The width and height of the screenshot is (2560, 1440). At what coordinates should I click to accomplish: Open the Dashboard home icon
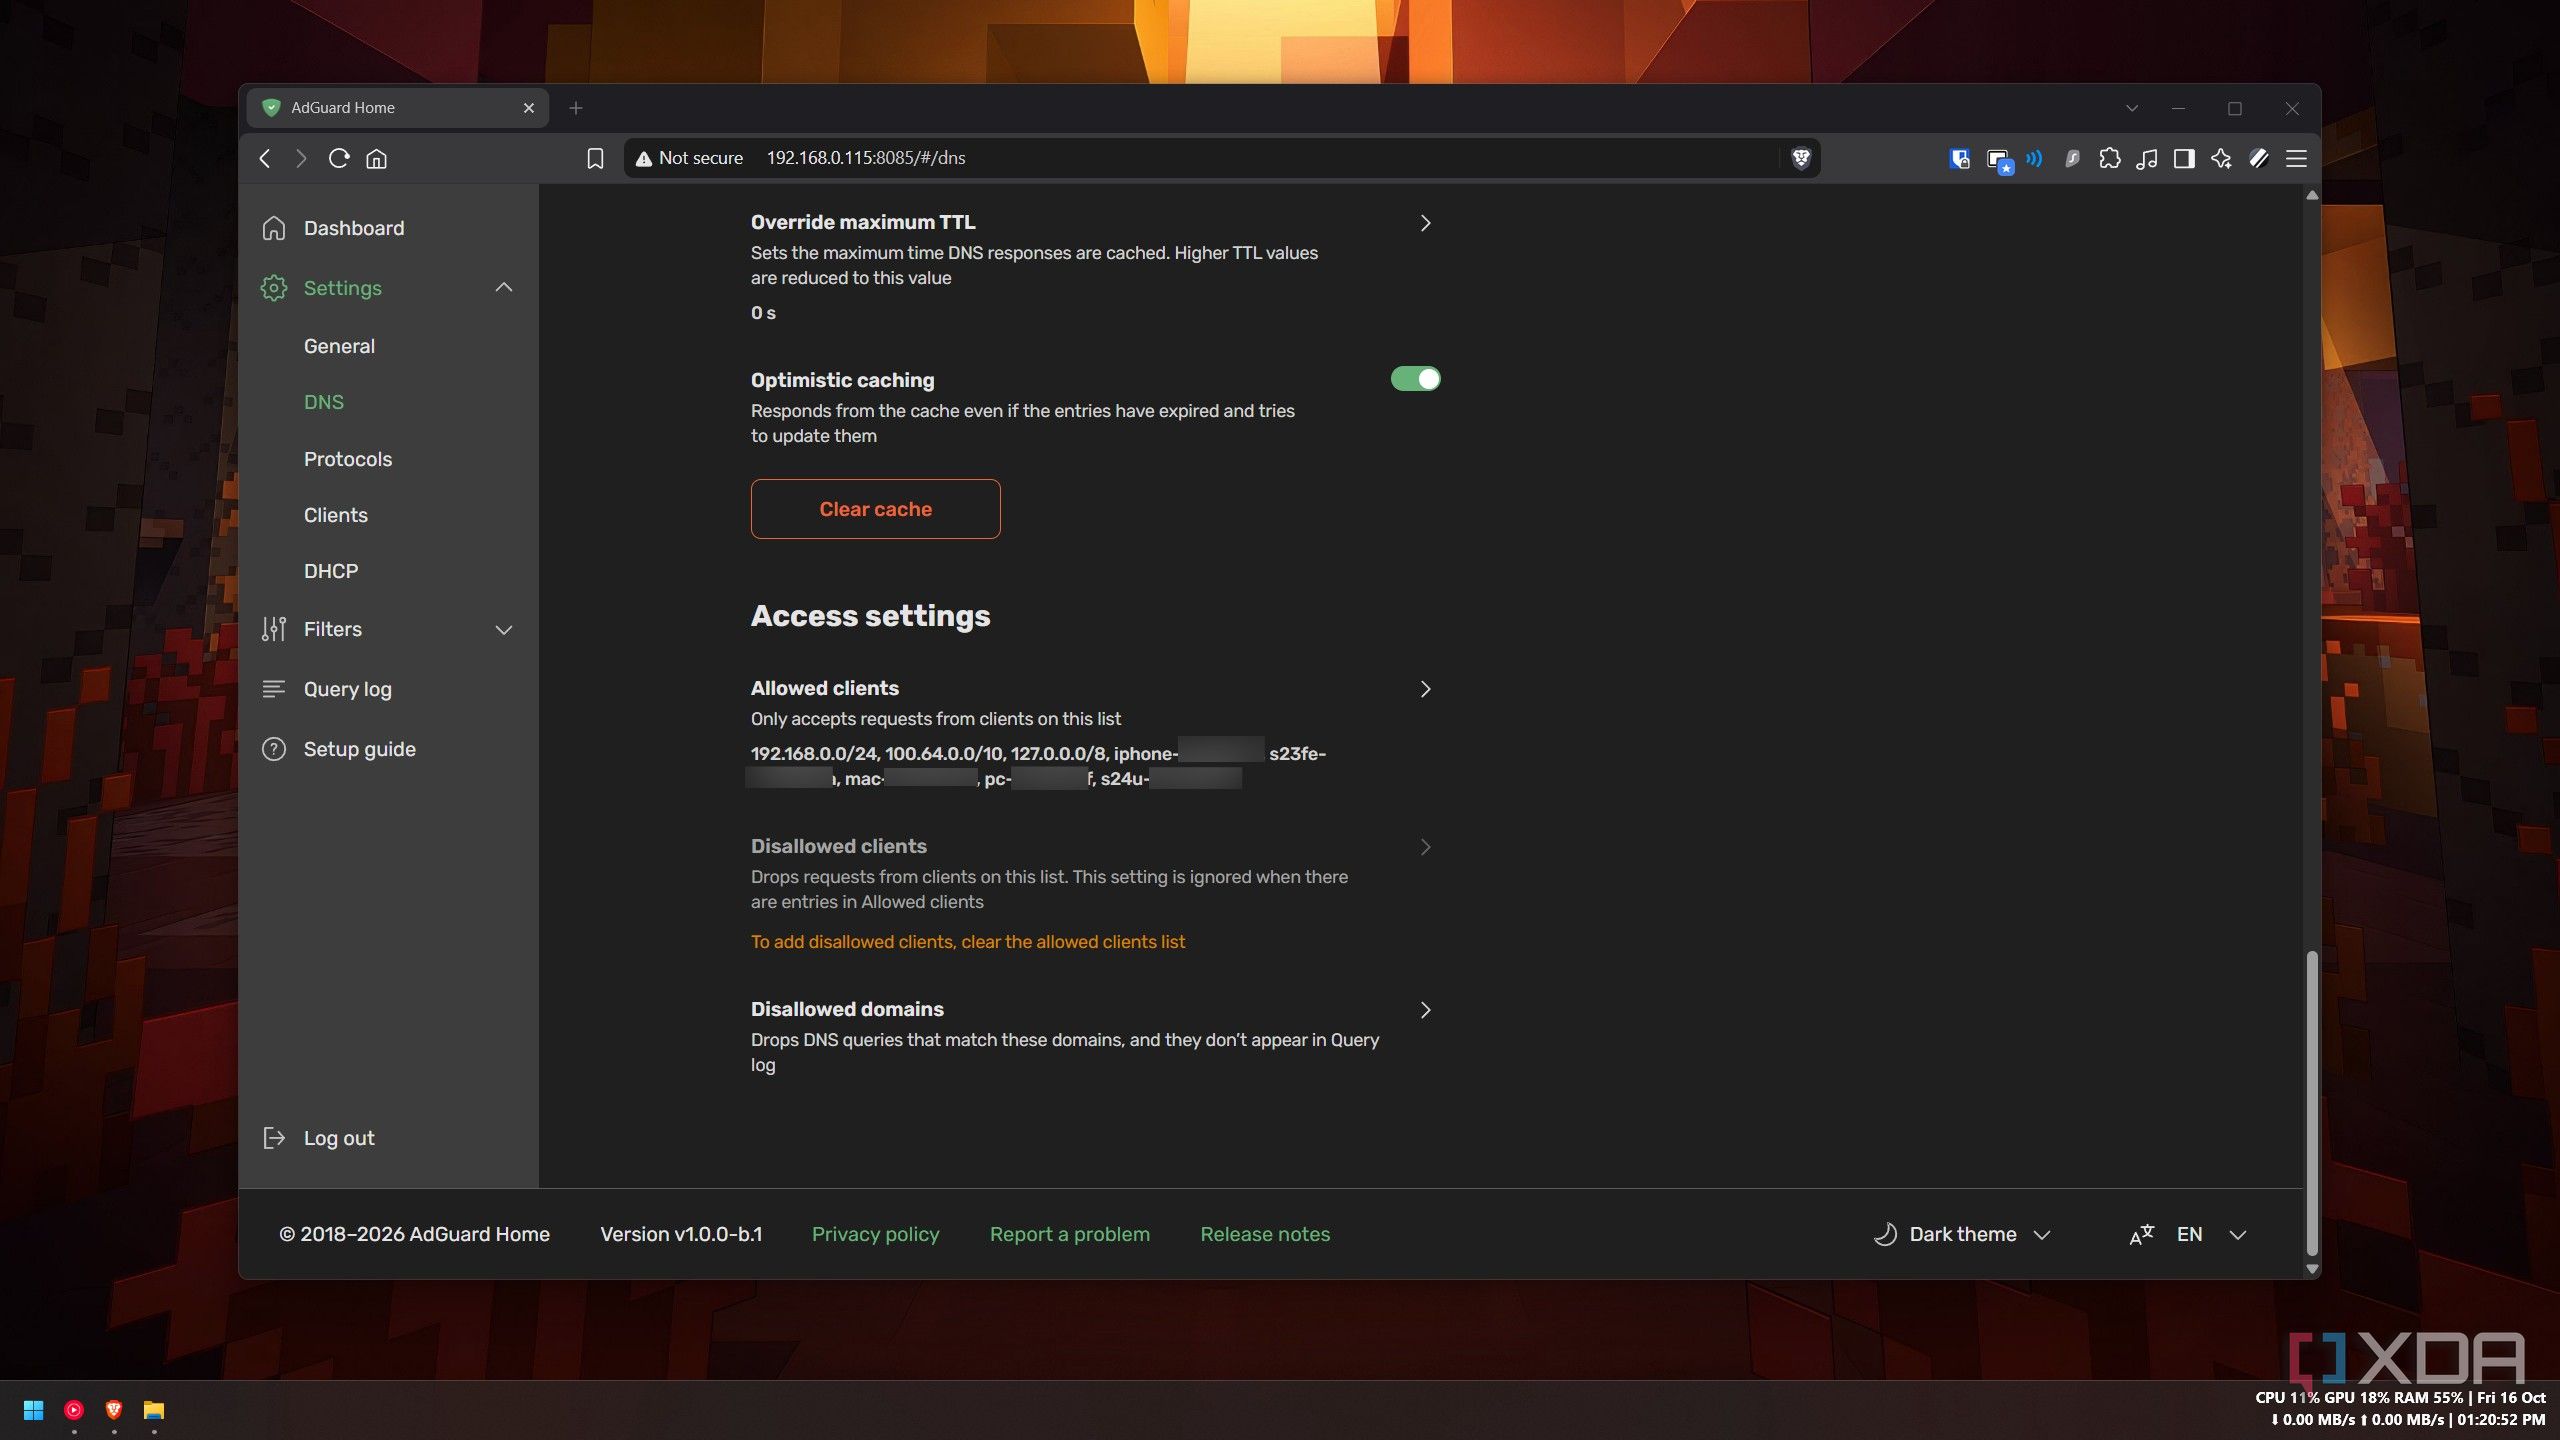click(x=274, y=228)
